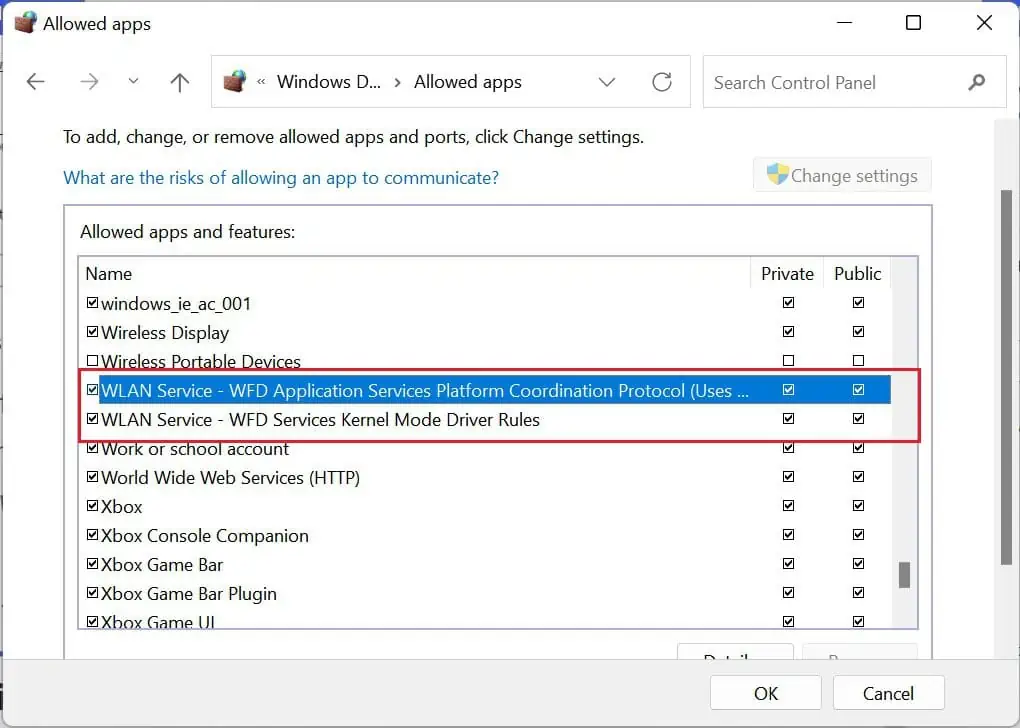This screenshot has width=1020, height=728.
Task: Click the apps list scrollbar thumb
Action: (904, 575)
